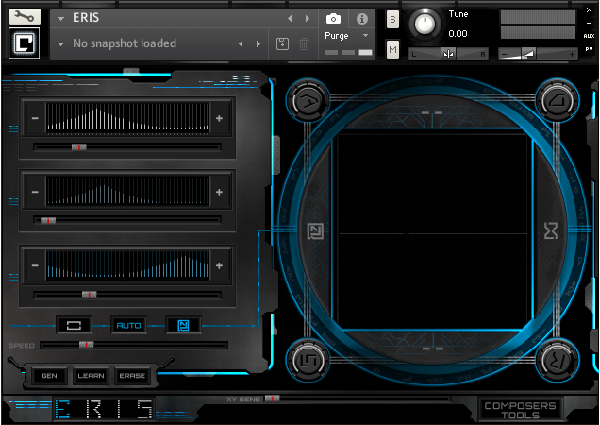
Task: Go to previous instrument arrow beside ERIS
Action: [290, 18]
